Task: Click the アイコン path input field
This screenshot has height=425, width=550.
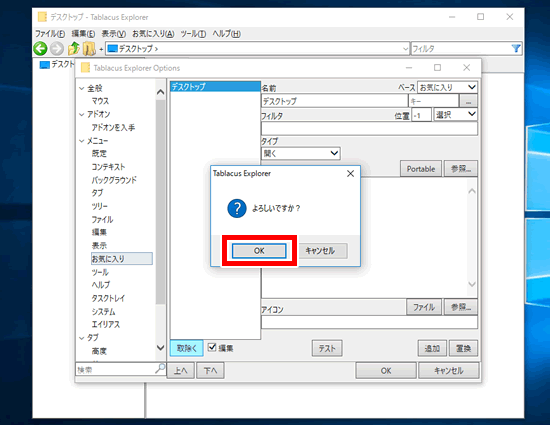Action: pyautogui.click(x=369, y=322)
